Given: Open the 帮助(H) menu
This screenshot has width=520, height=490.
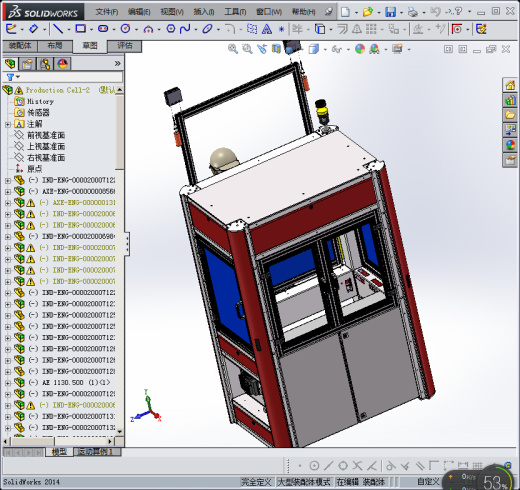Looking at the screenshot, I should tap(303, 12).
